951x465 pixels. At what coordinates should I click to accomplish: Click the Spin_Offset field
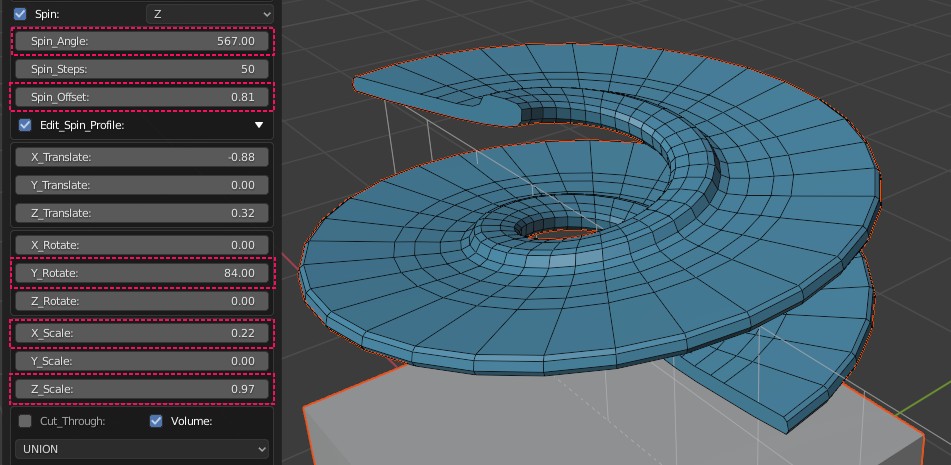(141, 97)
